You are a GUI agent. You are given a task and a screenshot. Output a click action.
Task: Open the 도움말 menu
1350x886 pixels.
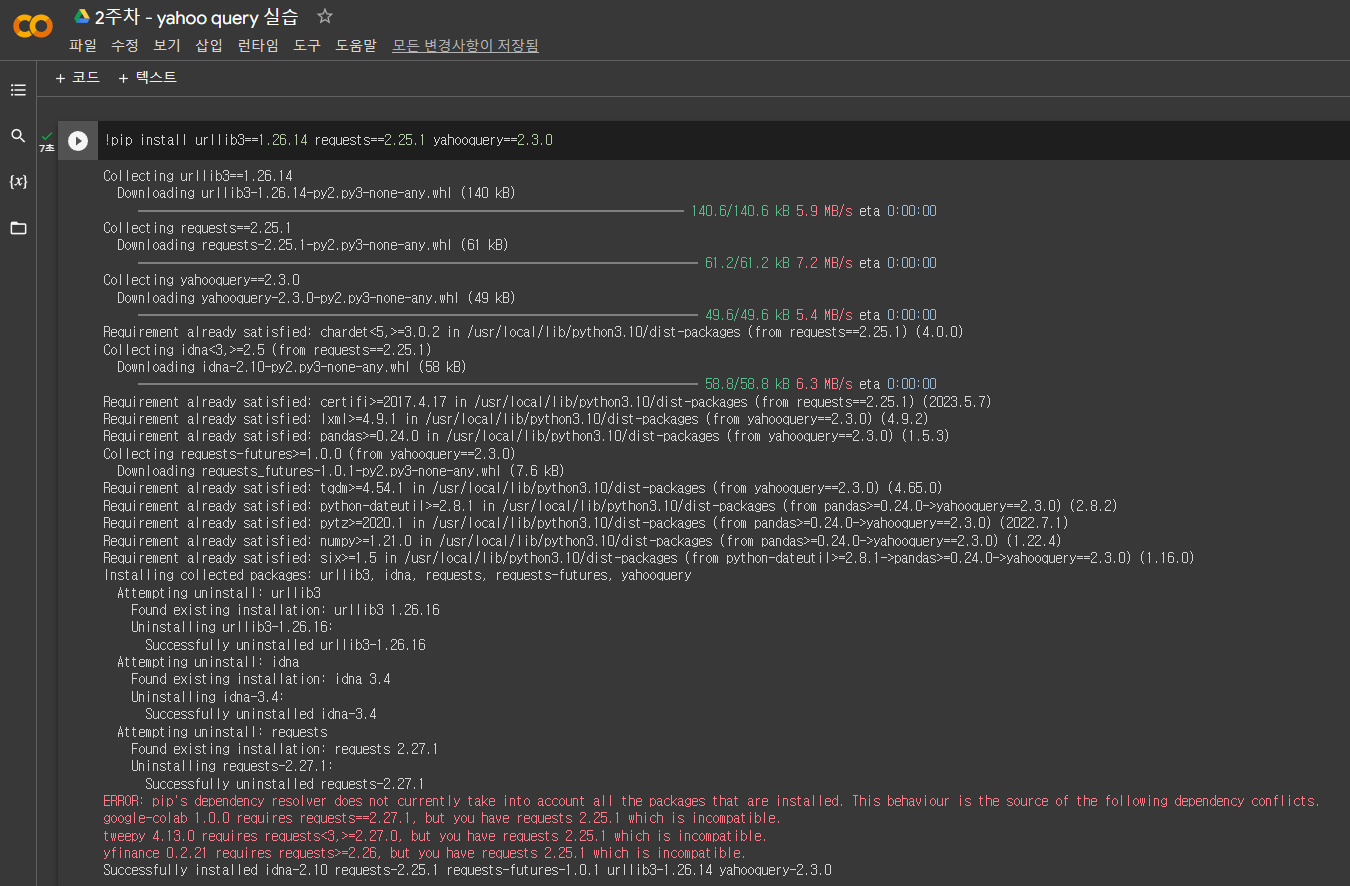point(356,45)
